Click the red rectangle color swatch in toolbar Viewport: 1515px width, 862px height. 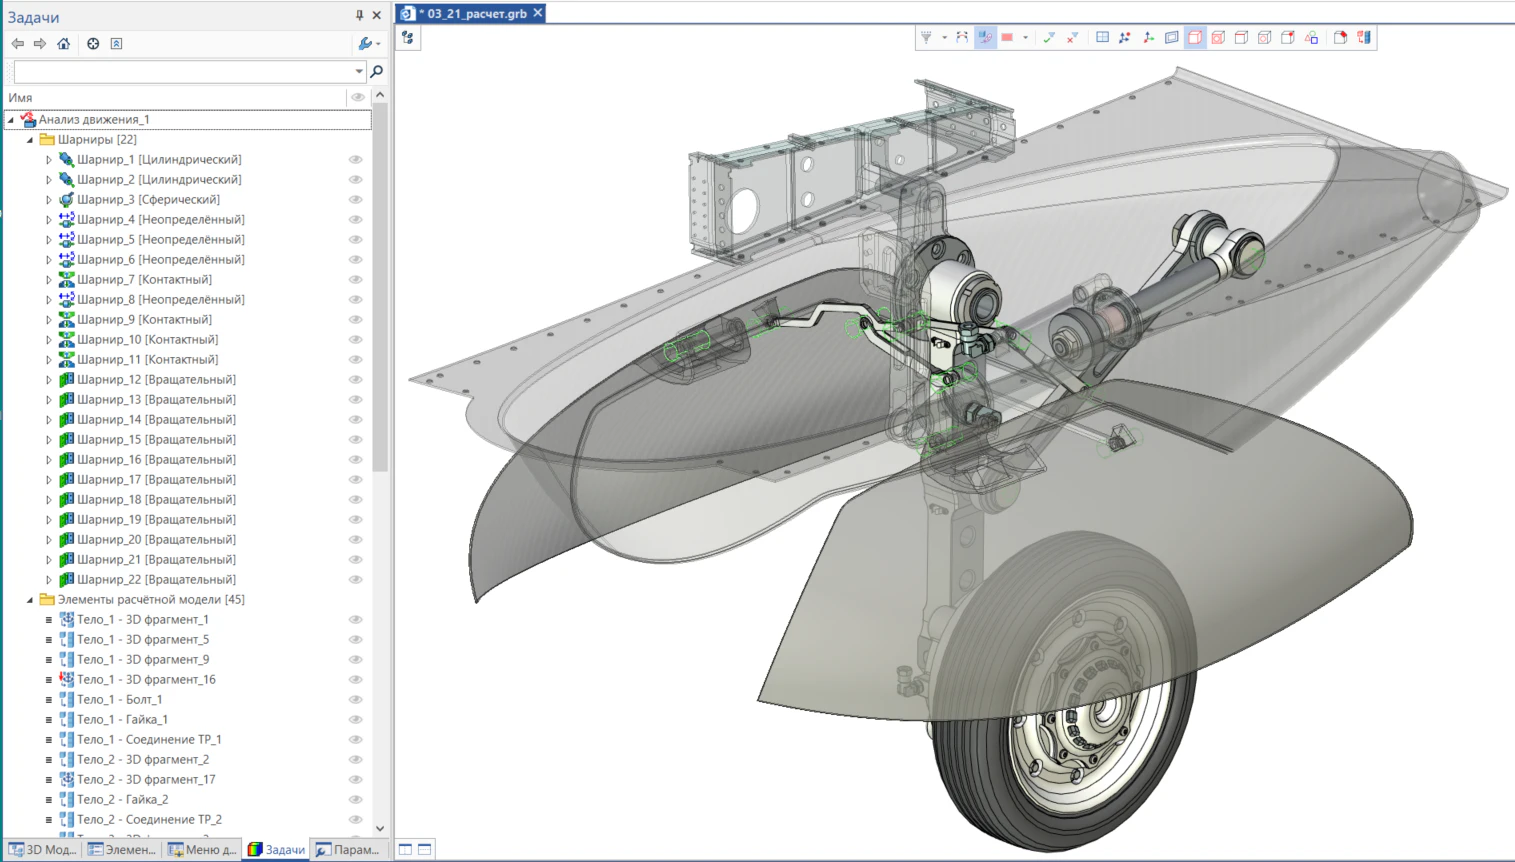coord(1007,38)
